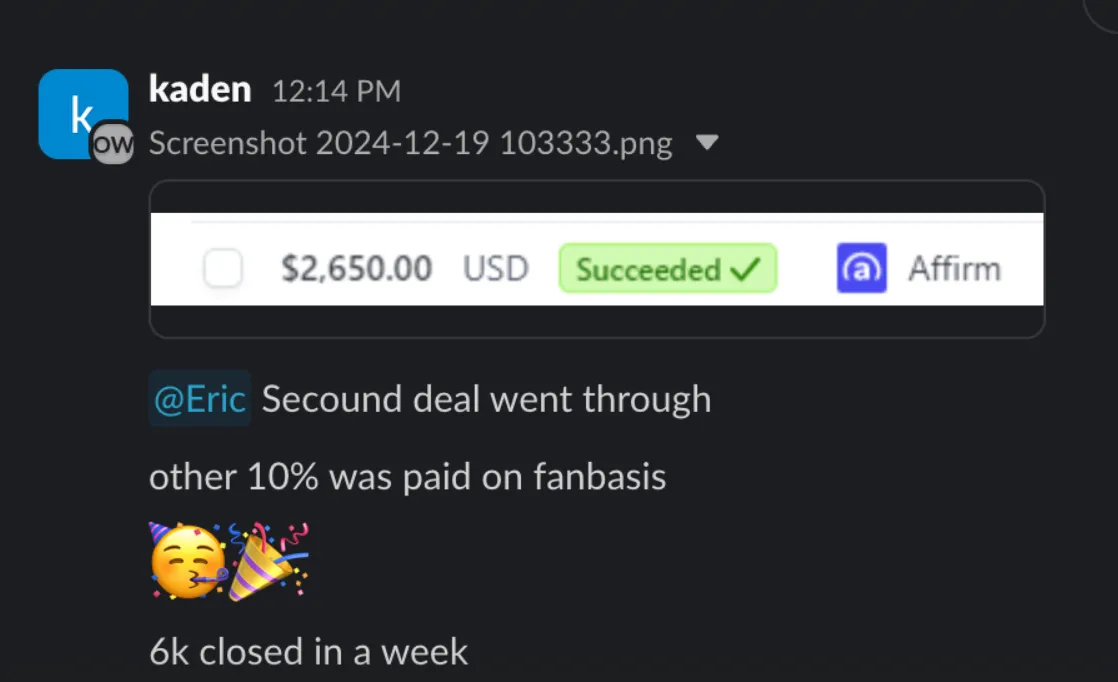1118x682 pixels.
Task: Click the 'other 10% was paid on fanbasis' message
Action: (x=408, y=477)
